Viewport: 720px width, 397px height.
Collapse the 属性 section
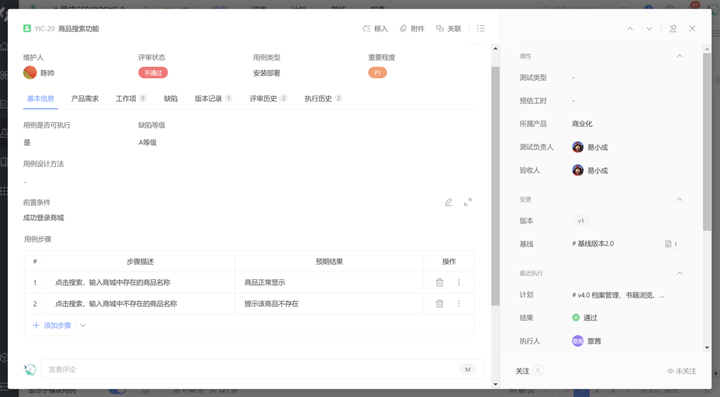coord(680,56)
